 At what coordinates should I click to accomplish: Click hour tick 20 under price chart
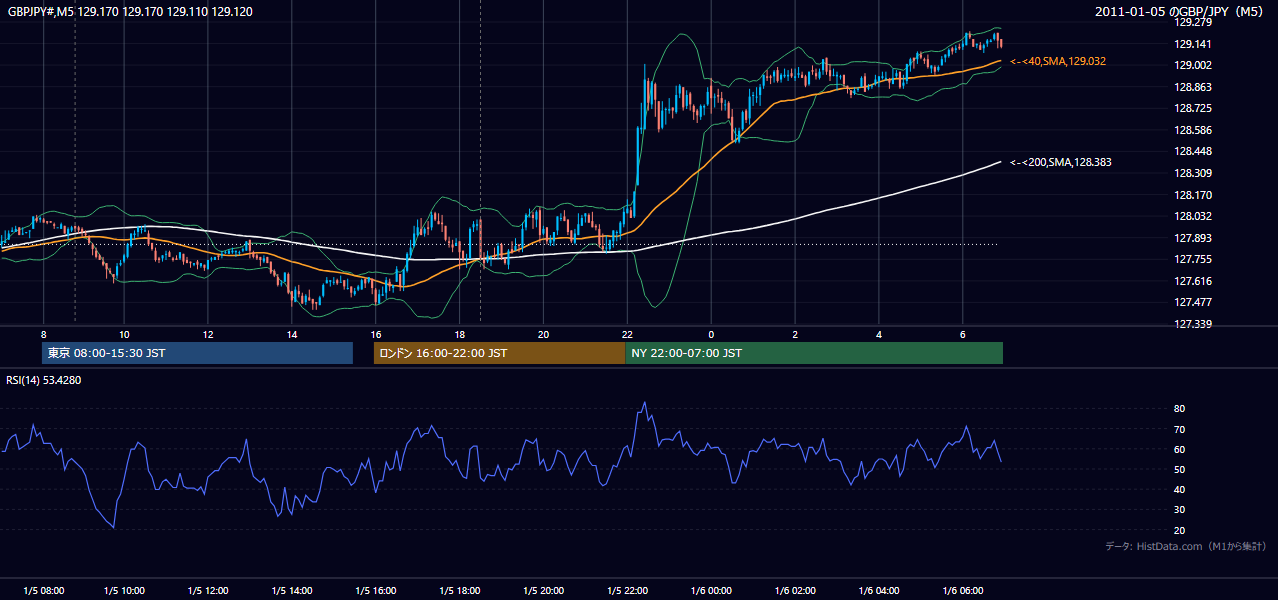pos(543,333)
